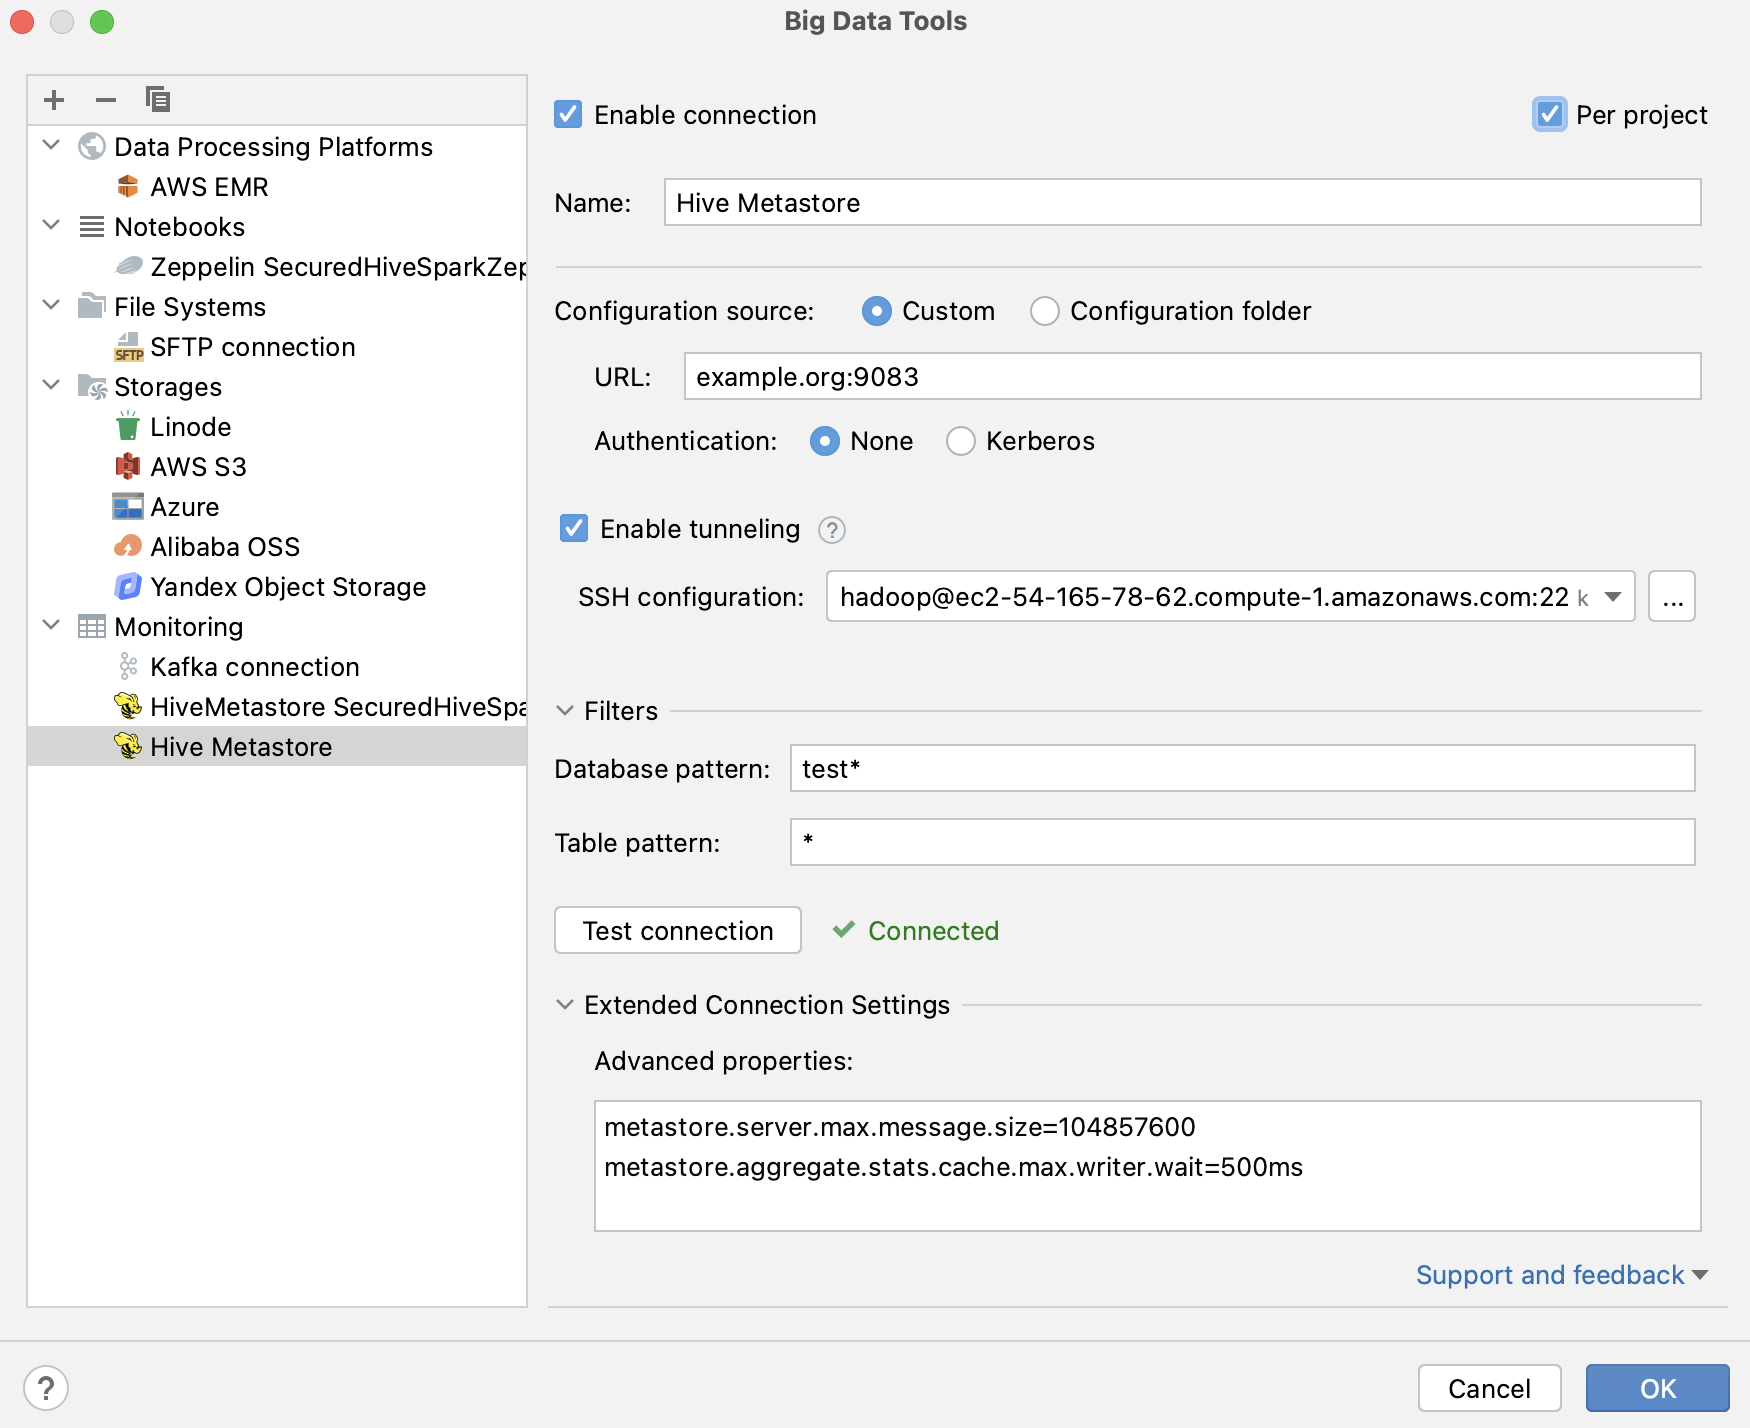Click the URL input field
Screen dimensions: 1750x1428
pyautogui.click(x=1190, y=377)
